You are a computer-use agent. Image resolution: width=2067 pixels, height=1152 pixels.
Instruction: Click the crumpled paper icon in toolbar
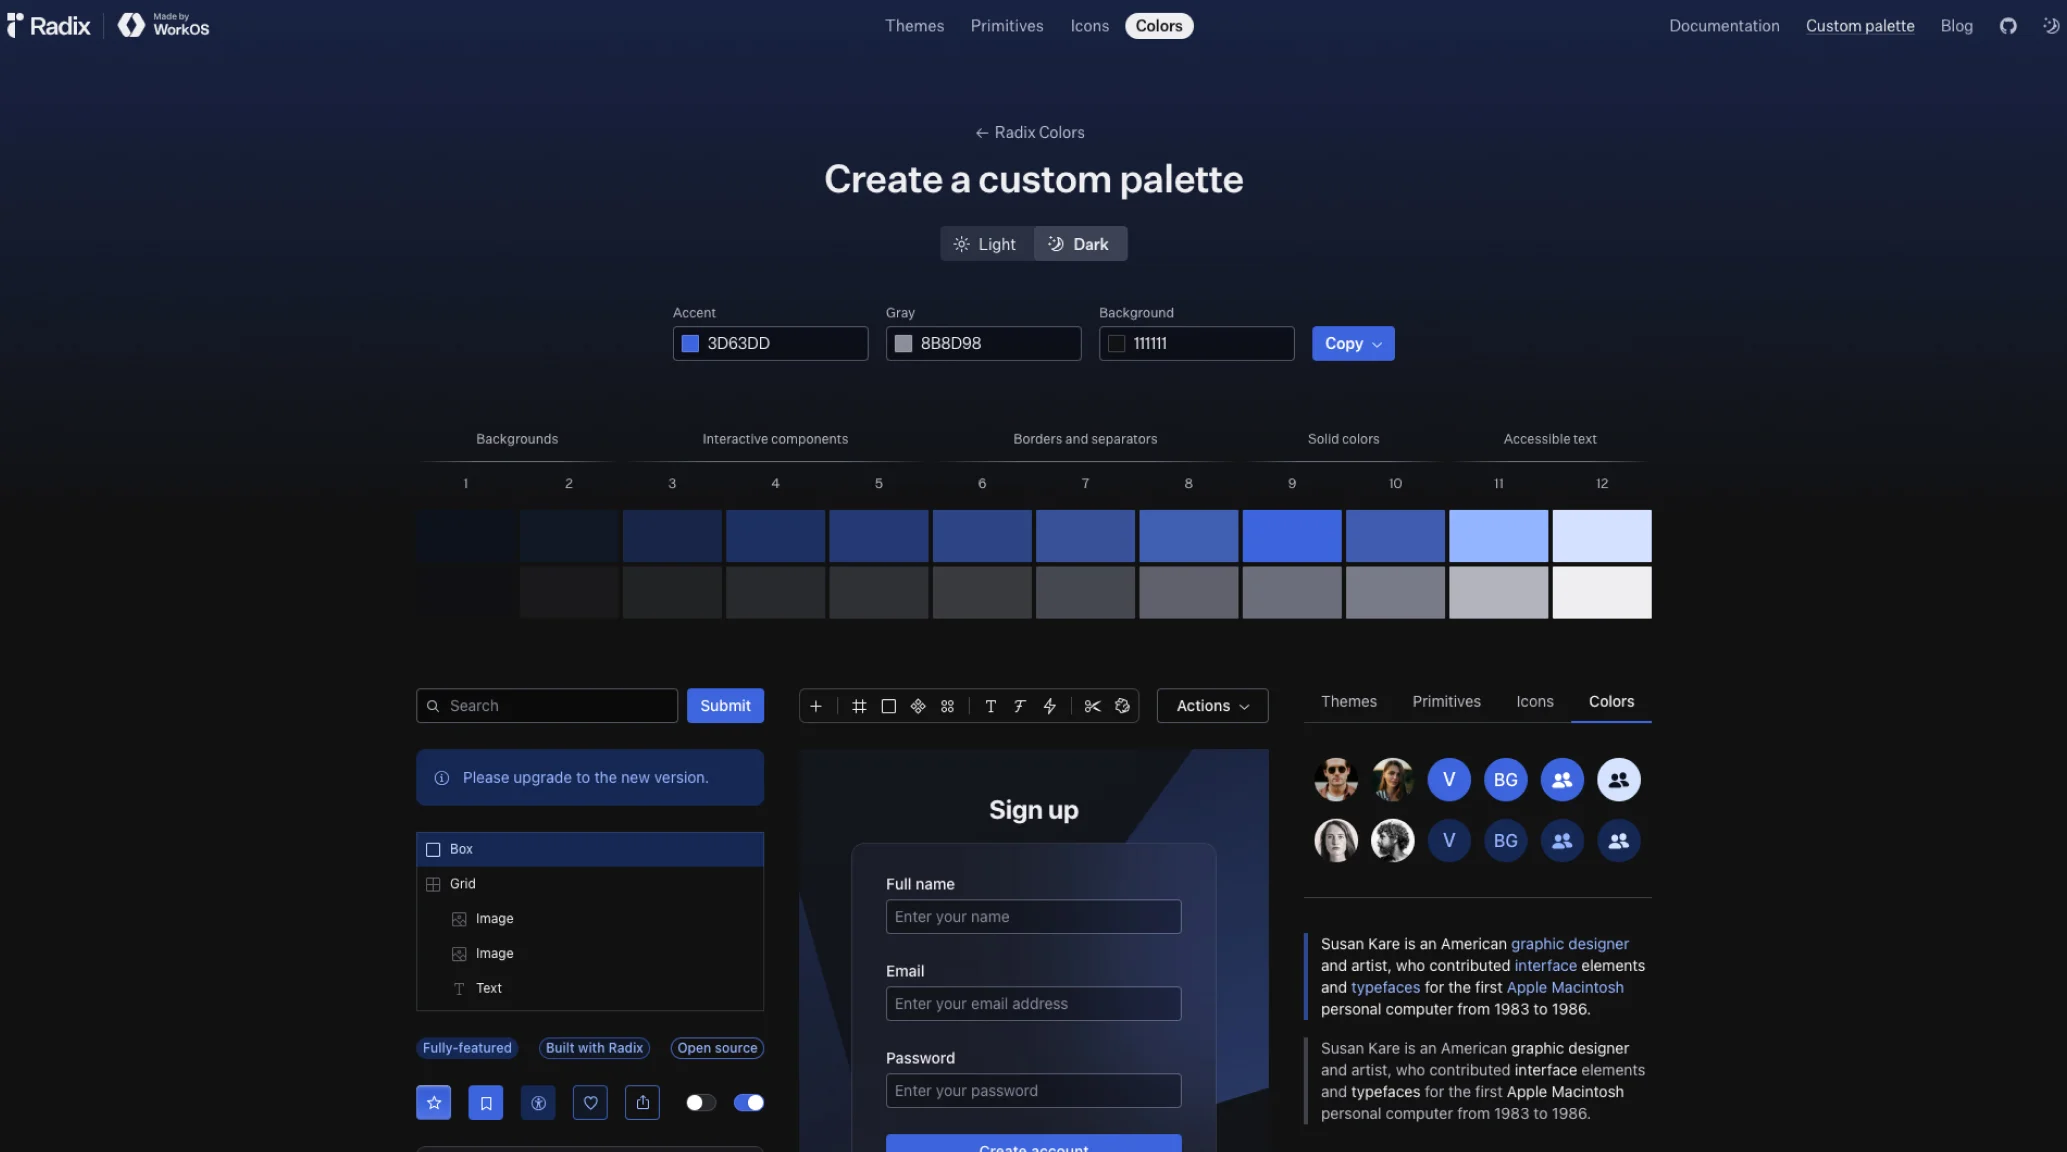click(1122, 706)
